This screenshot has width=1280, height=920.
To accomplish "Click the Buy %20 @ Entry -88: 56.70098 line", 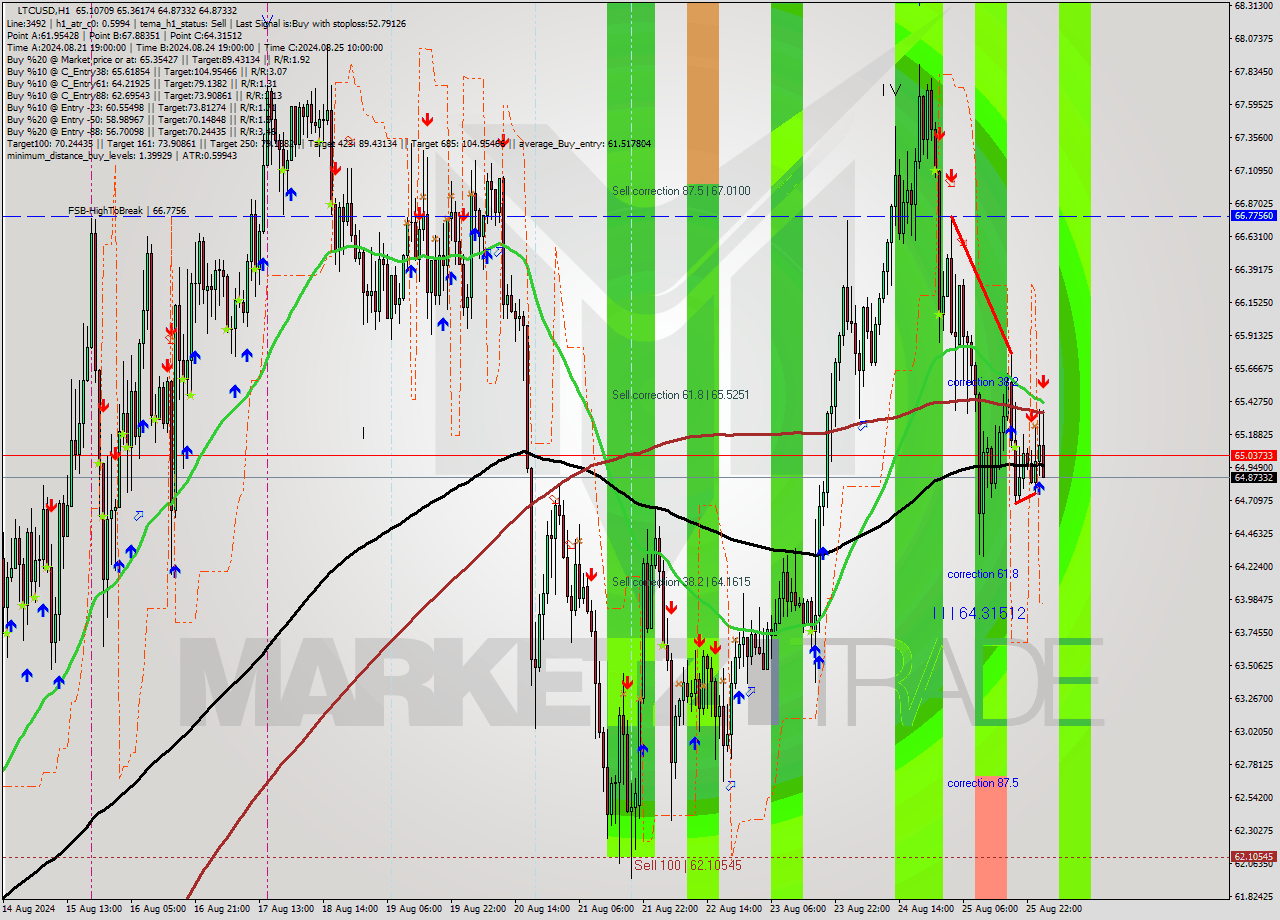I will [141, 131].
